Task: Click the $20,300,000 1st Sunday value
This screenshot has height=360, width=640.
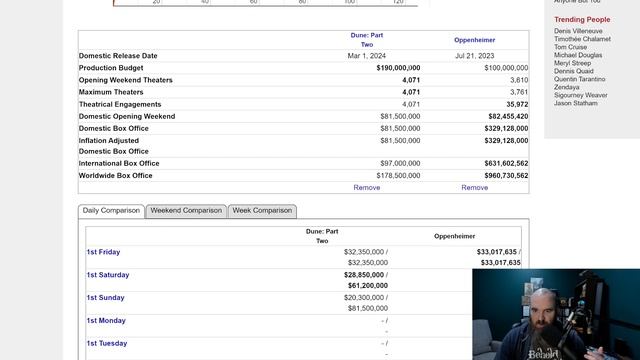Action: [364, 298]
